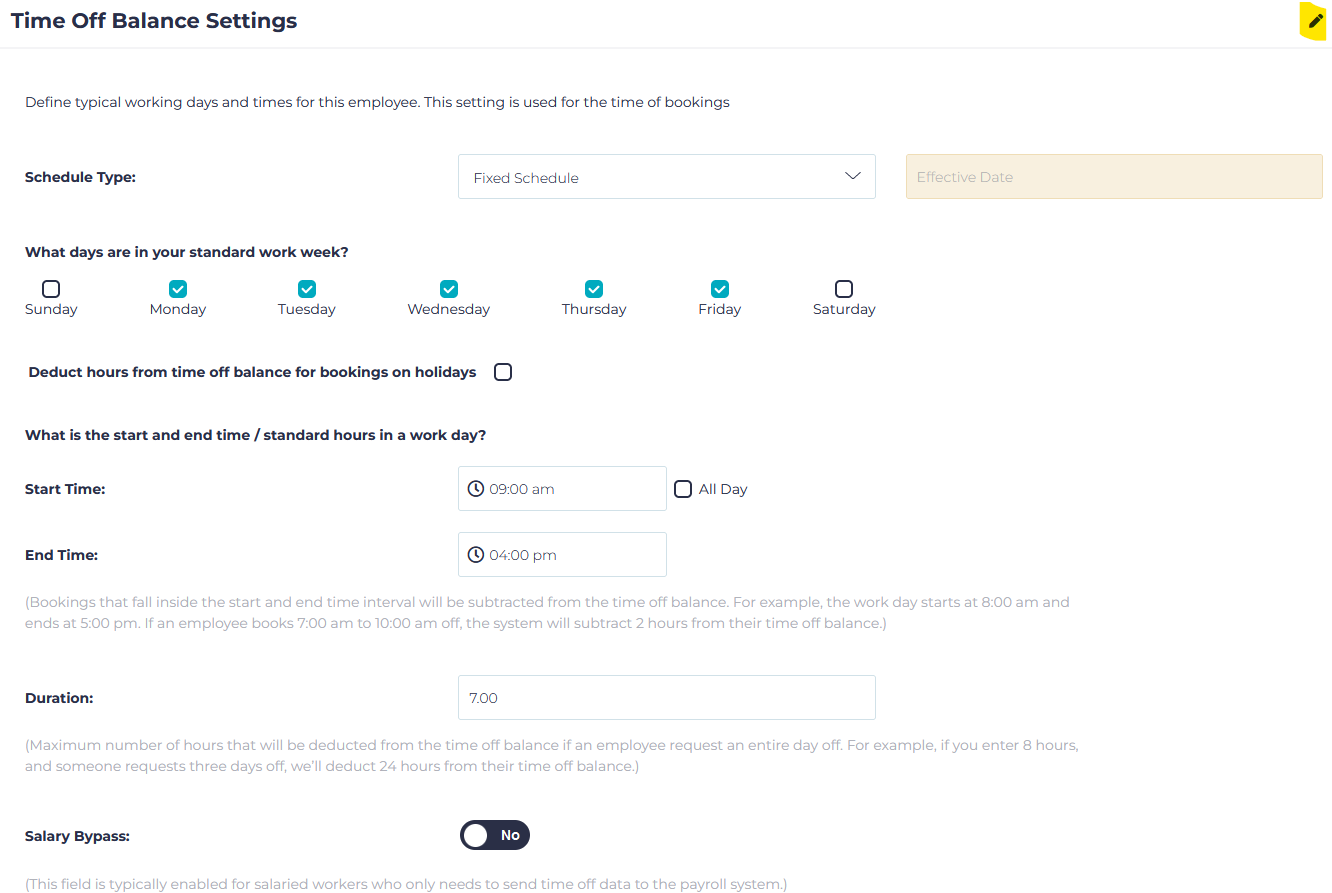Click the End Time input showing 04:00 pm

[562, 554]
